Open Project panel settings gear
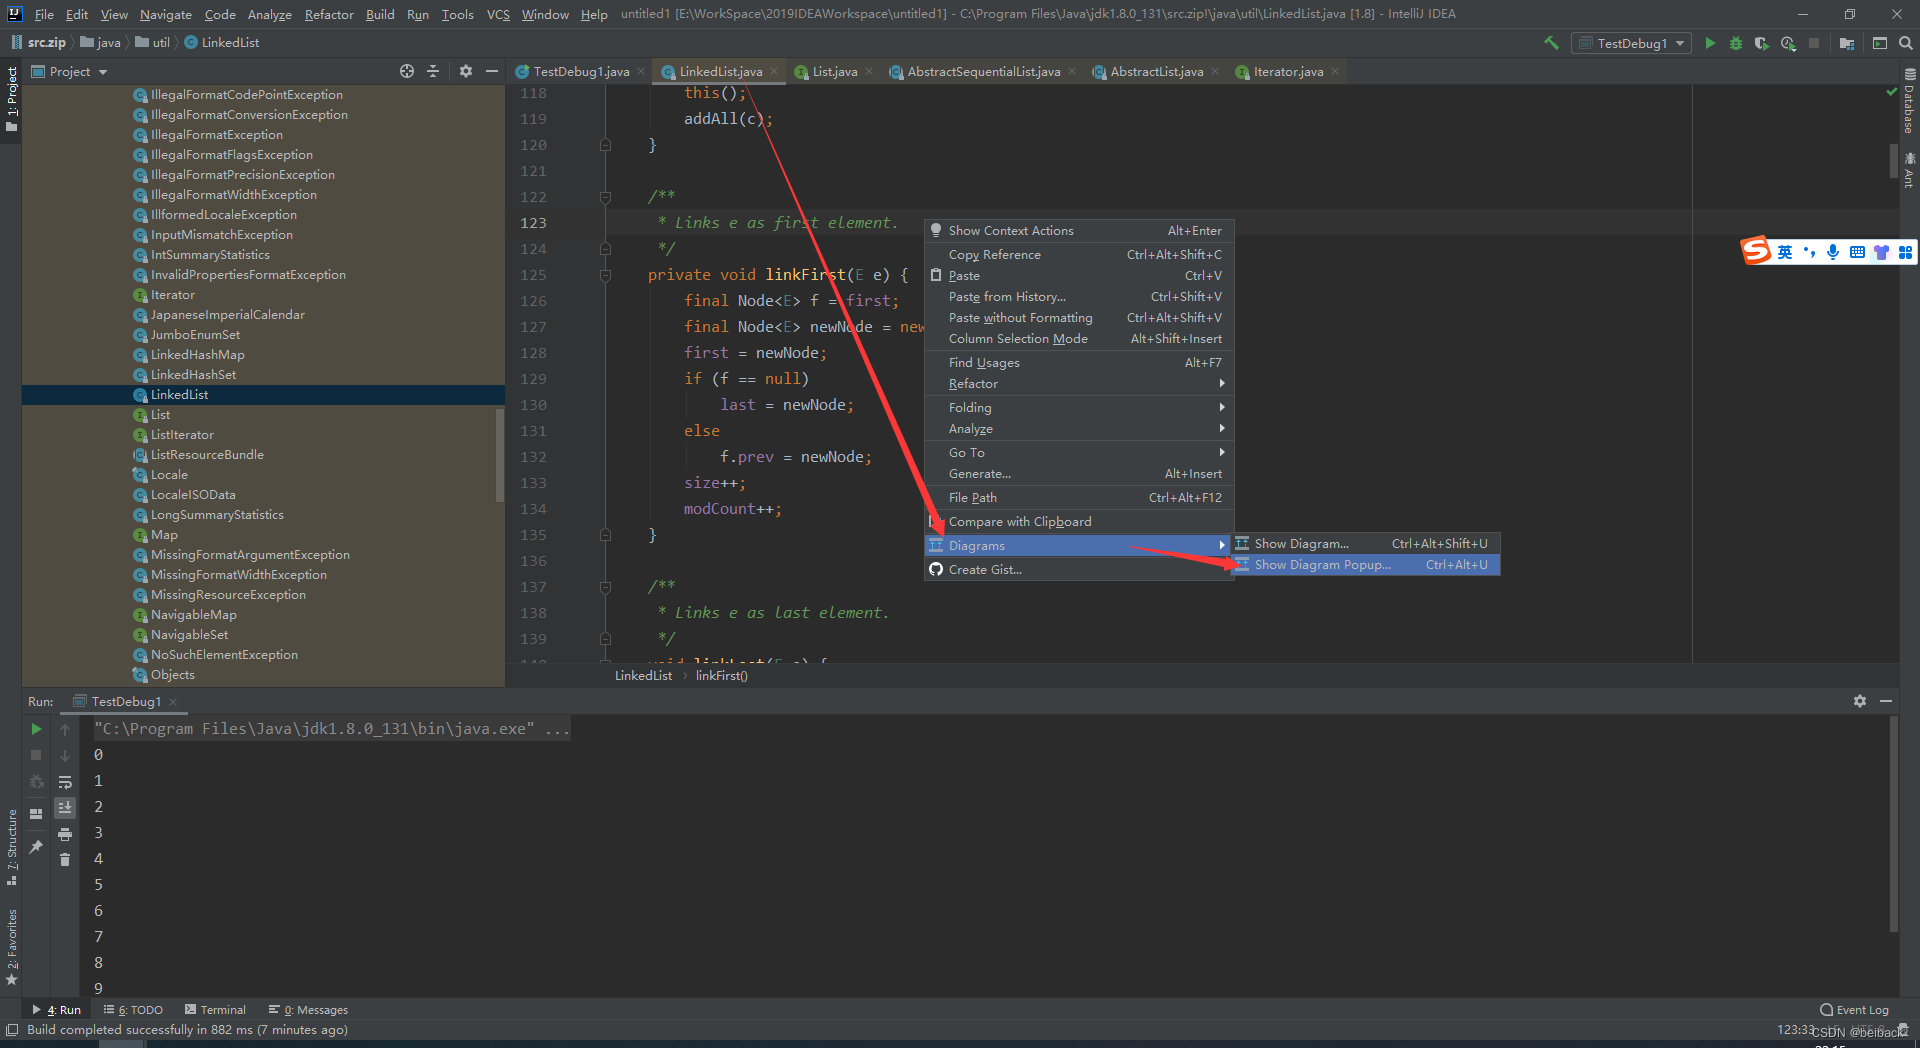 point(465,71)
